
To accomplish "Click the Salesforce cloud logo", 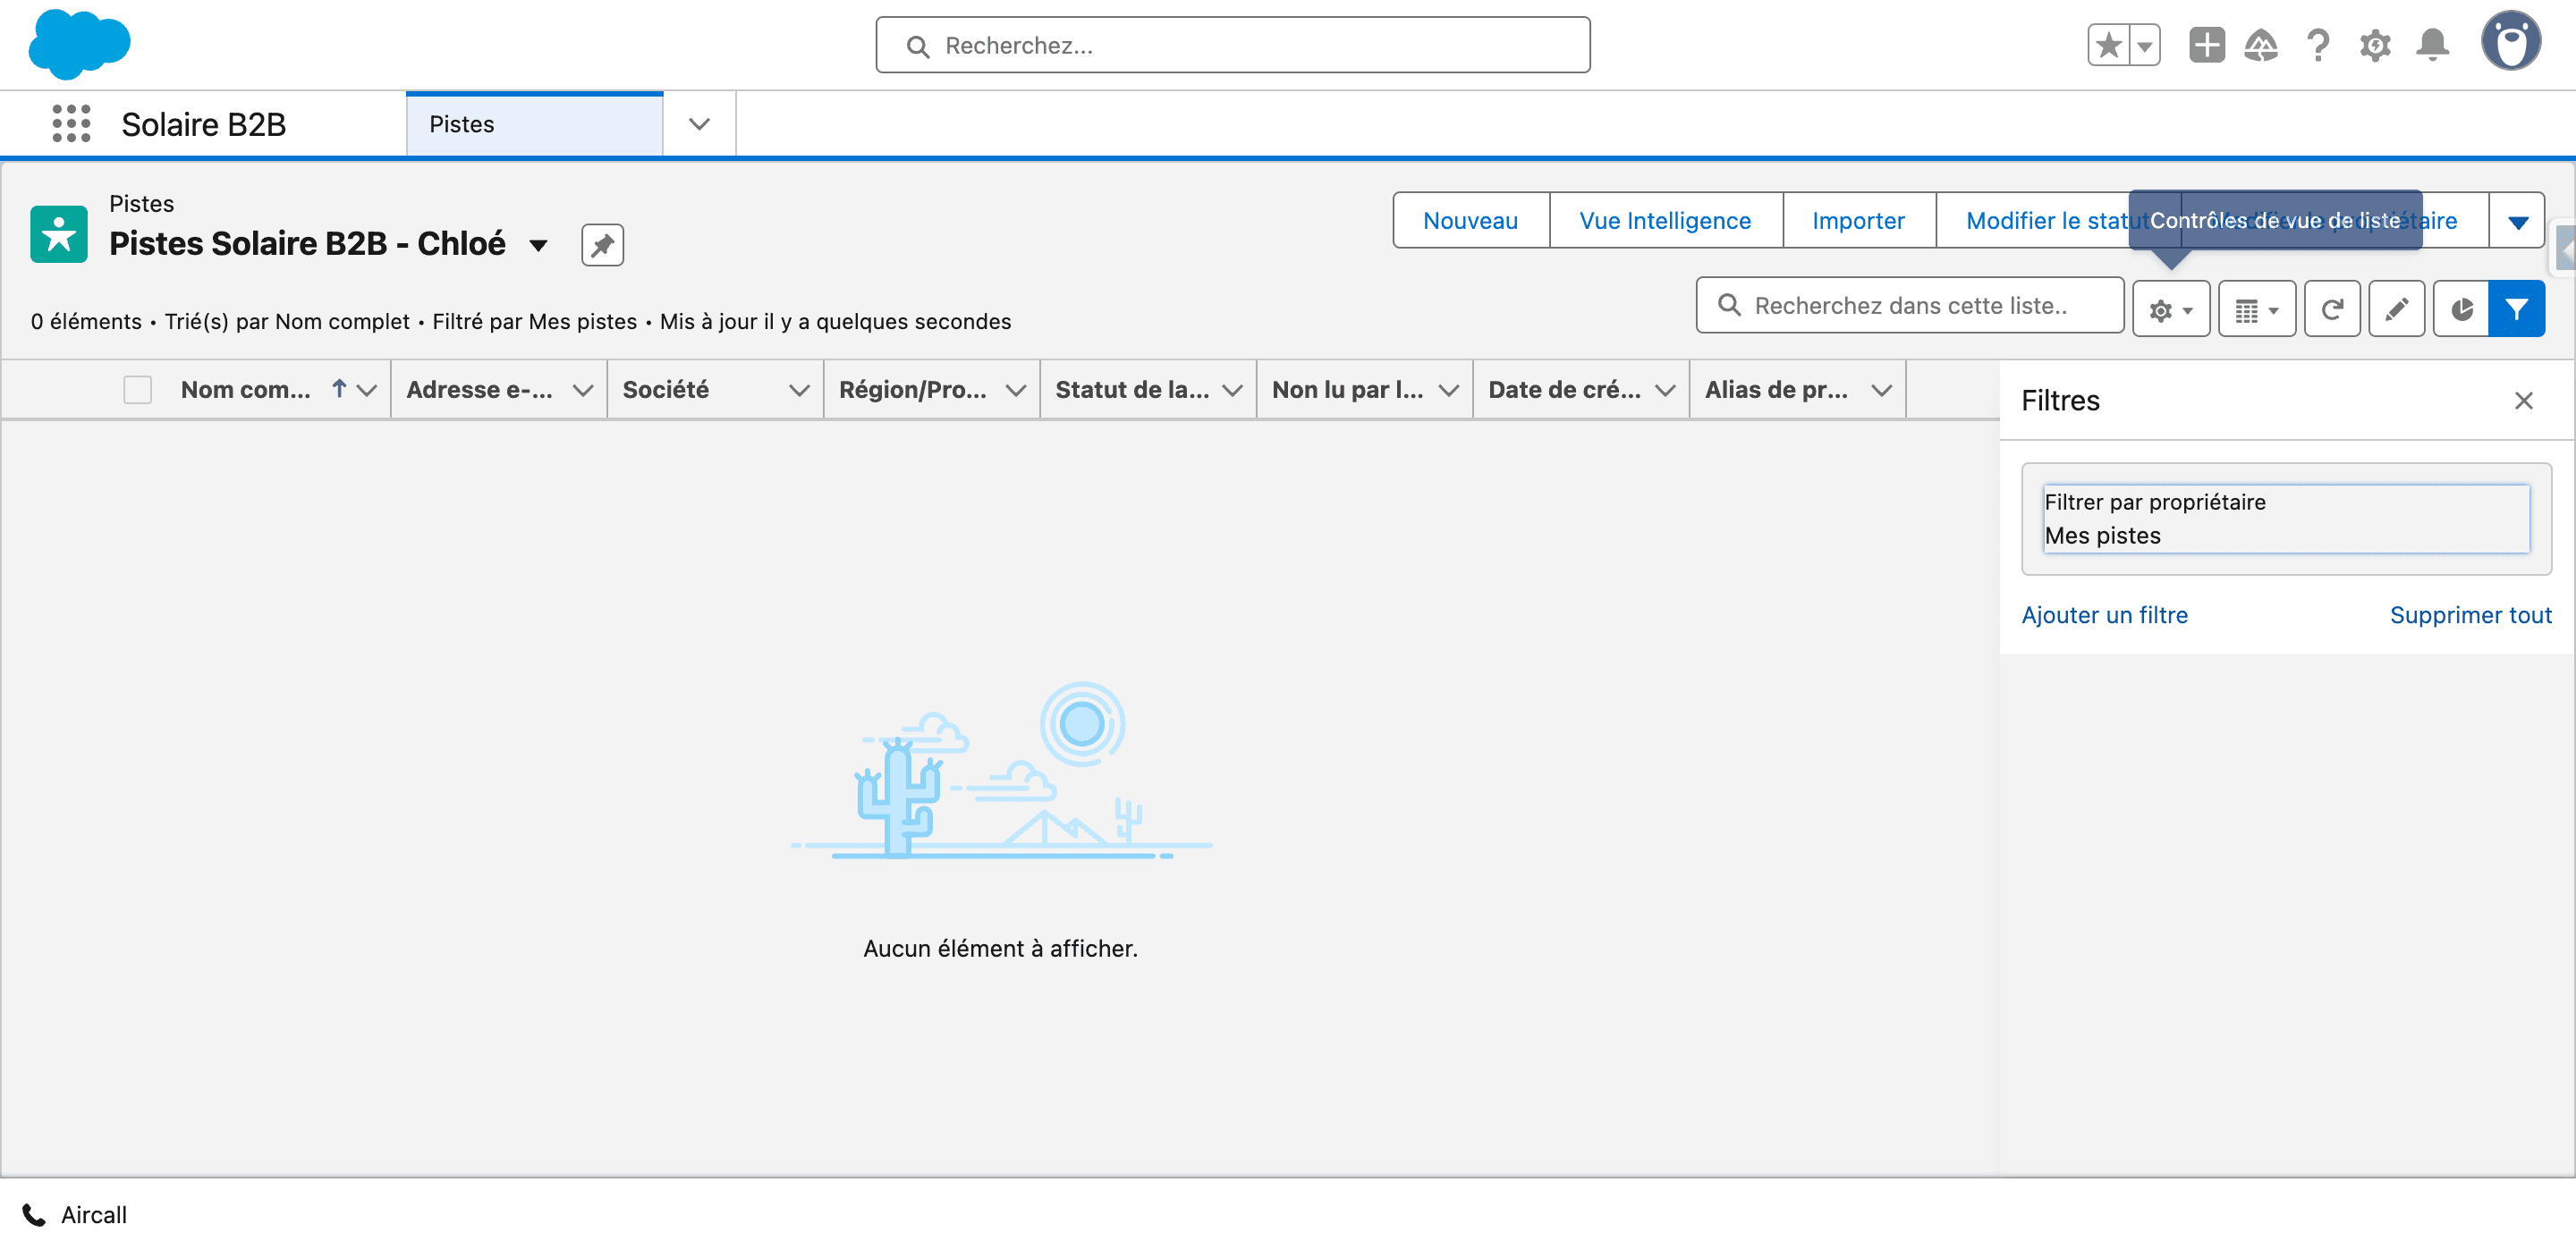I will click(x=79, y=44).
